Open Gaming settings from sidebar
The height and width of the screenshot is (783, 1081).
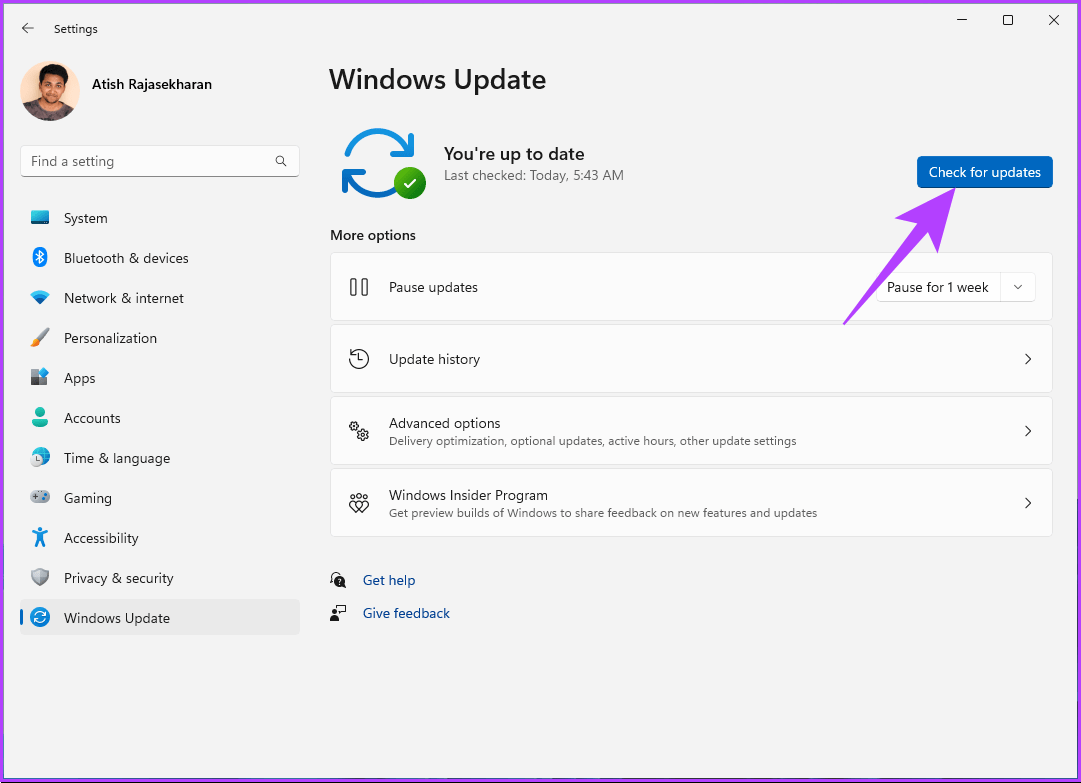click(x=89, y=498)
